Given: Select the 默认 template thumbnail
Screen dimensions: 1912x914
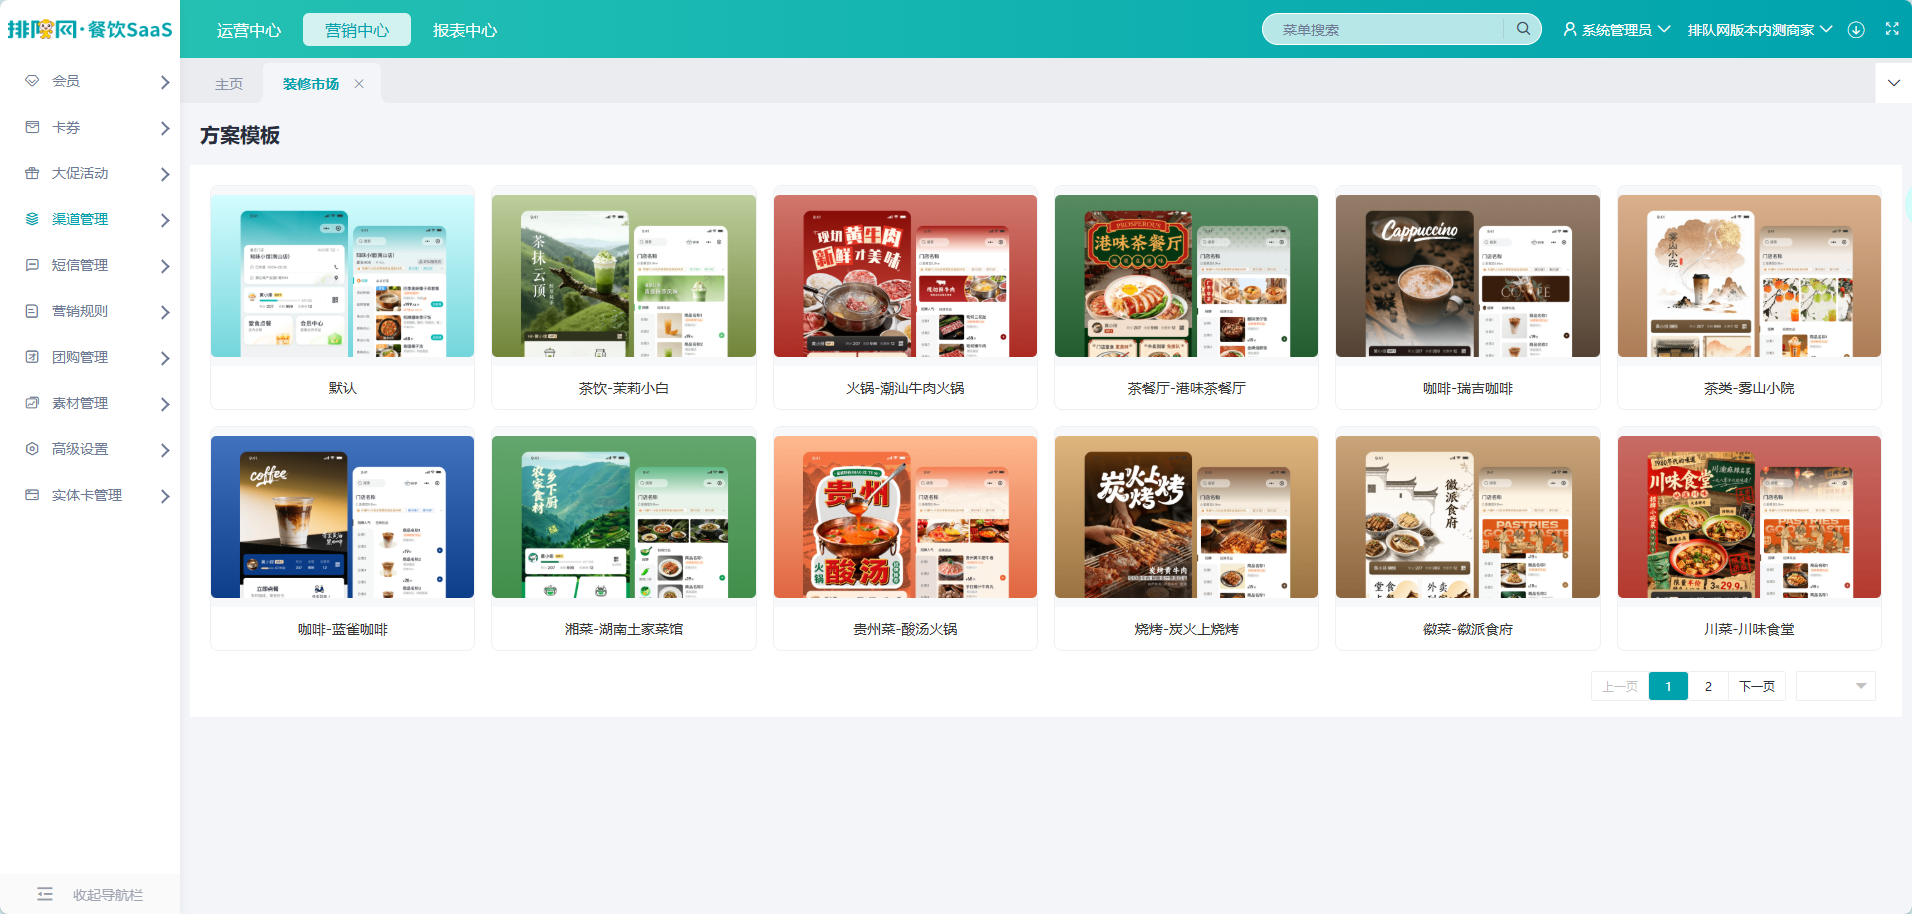Looking at the screenshot, I should [x=342, y=276].
